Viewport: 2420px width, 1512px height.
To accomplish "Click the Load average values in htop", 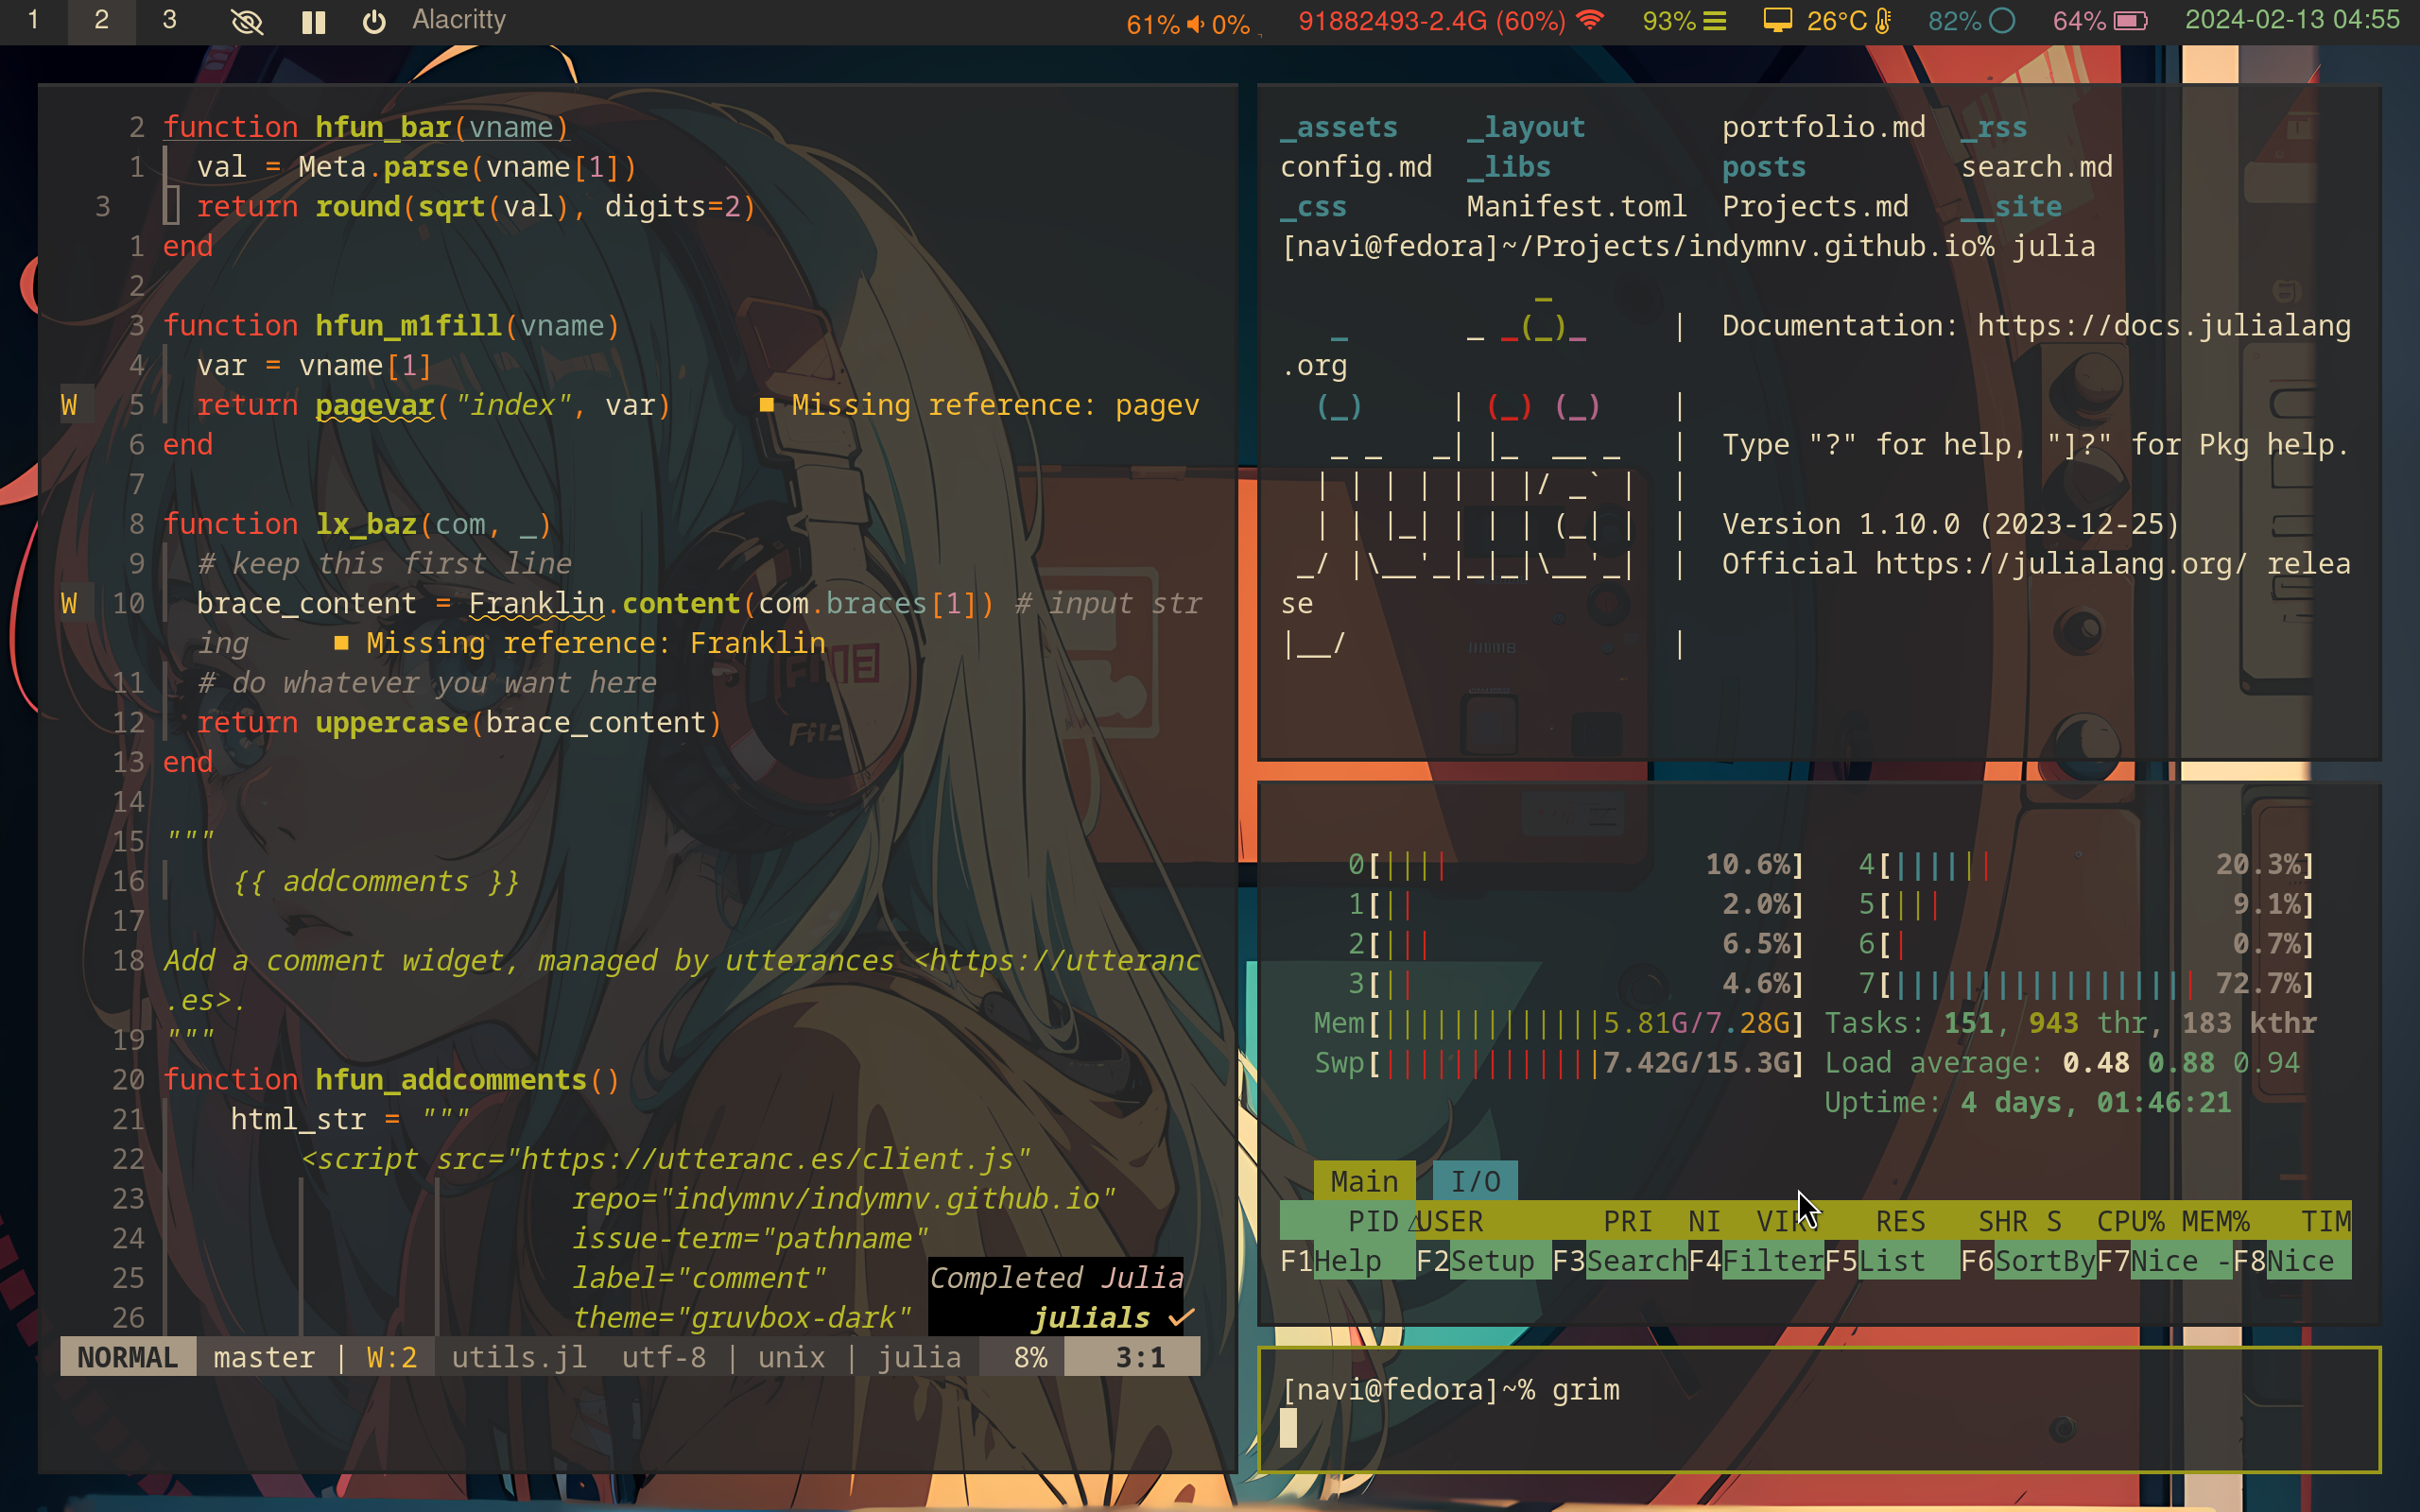I will point(2181,1063).
